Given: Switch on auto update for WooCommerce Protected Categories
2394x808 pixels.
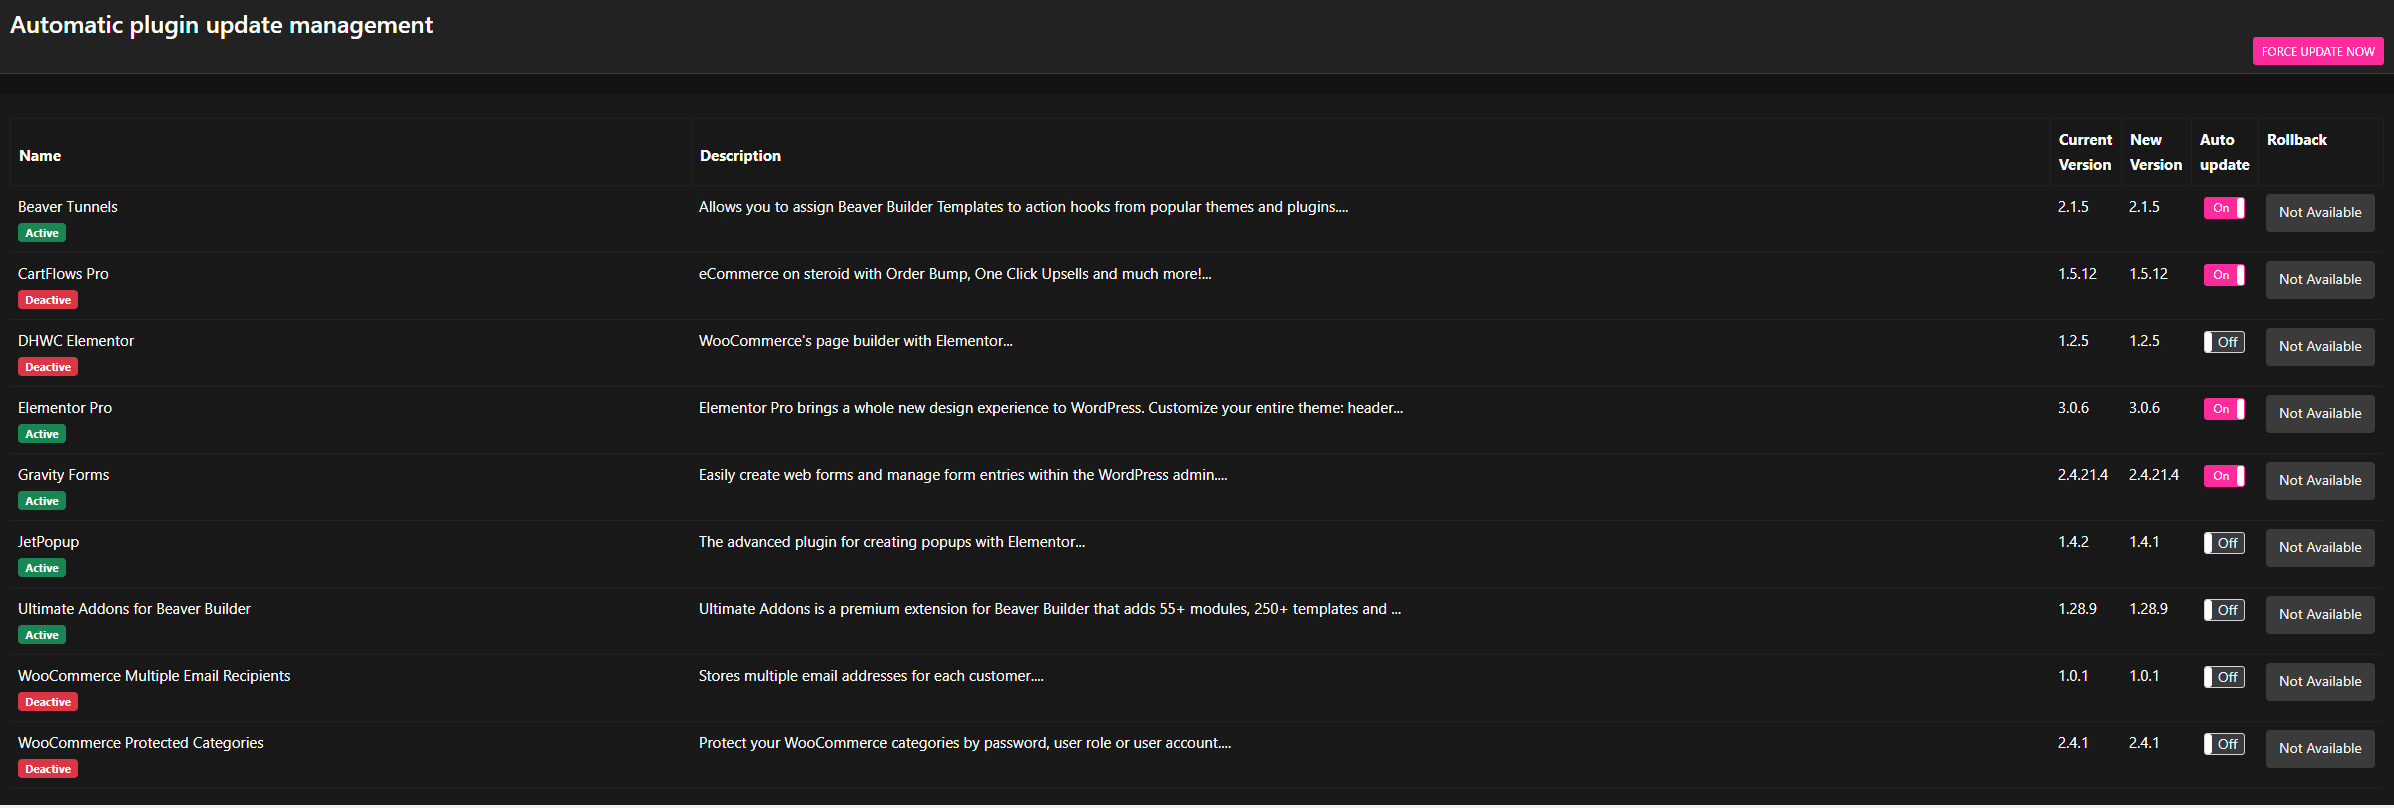Looking at the screenshot, I should (2224, 744).
